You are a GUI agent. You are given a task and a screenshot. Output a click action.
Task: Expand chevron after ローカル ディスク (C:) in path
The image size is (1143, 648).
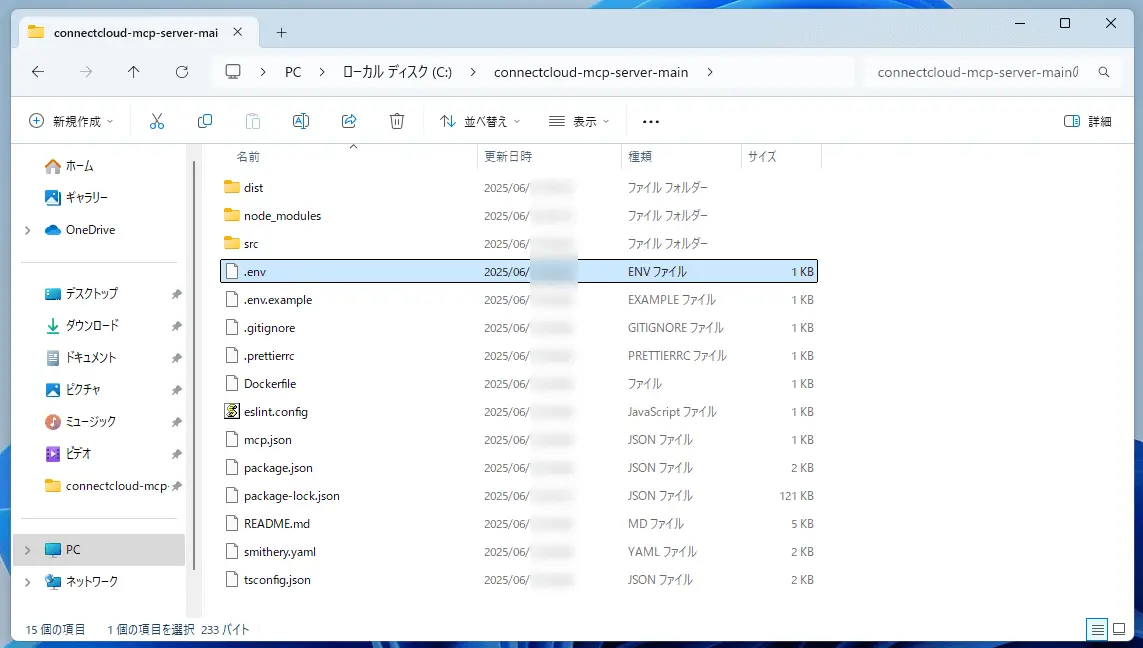coord(473,72)
